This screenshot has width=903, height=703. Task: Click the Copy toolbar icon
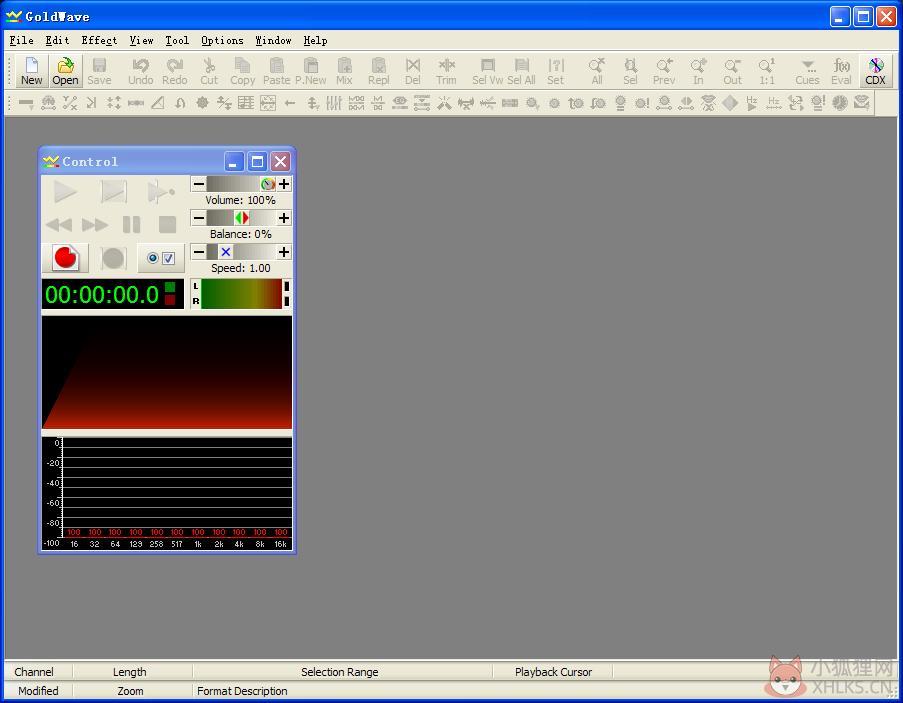(242, 71)
